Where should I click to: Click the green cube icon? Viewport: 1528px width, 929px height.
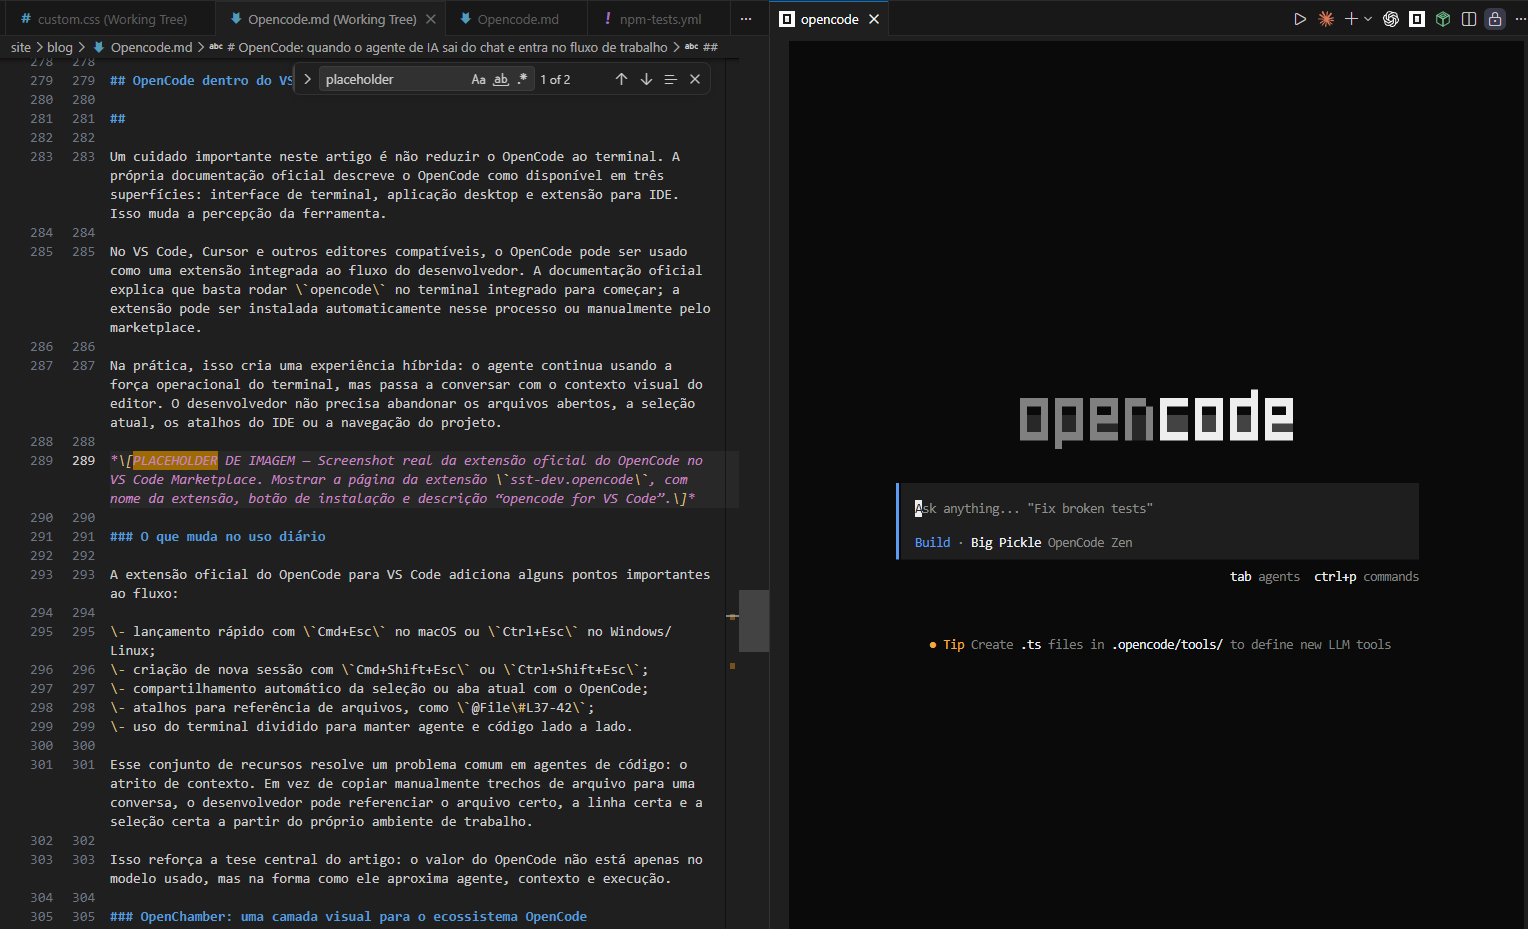click(x=1443, y=19)
